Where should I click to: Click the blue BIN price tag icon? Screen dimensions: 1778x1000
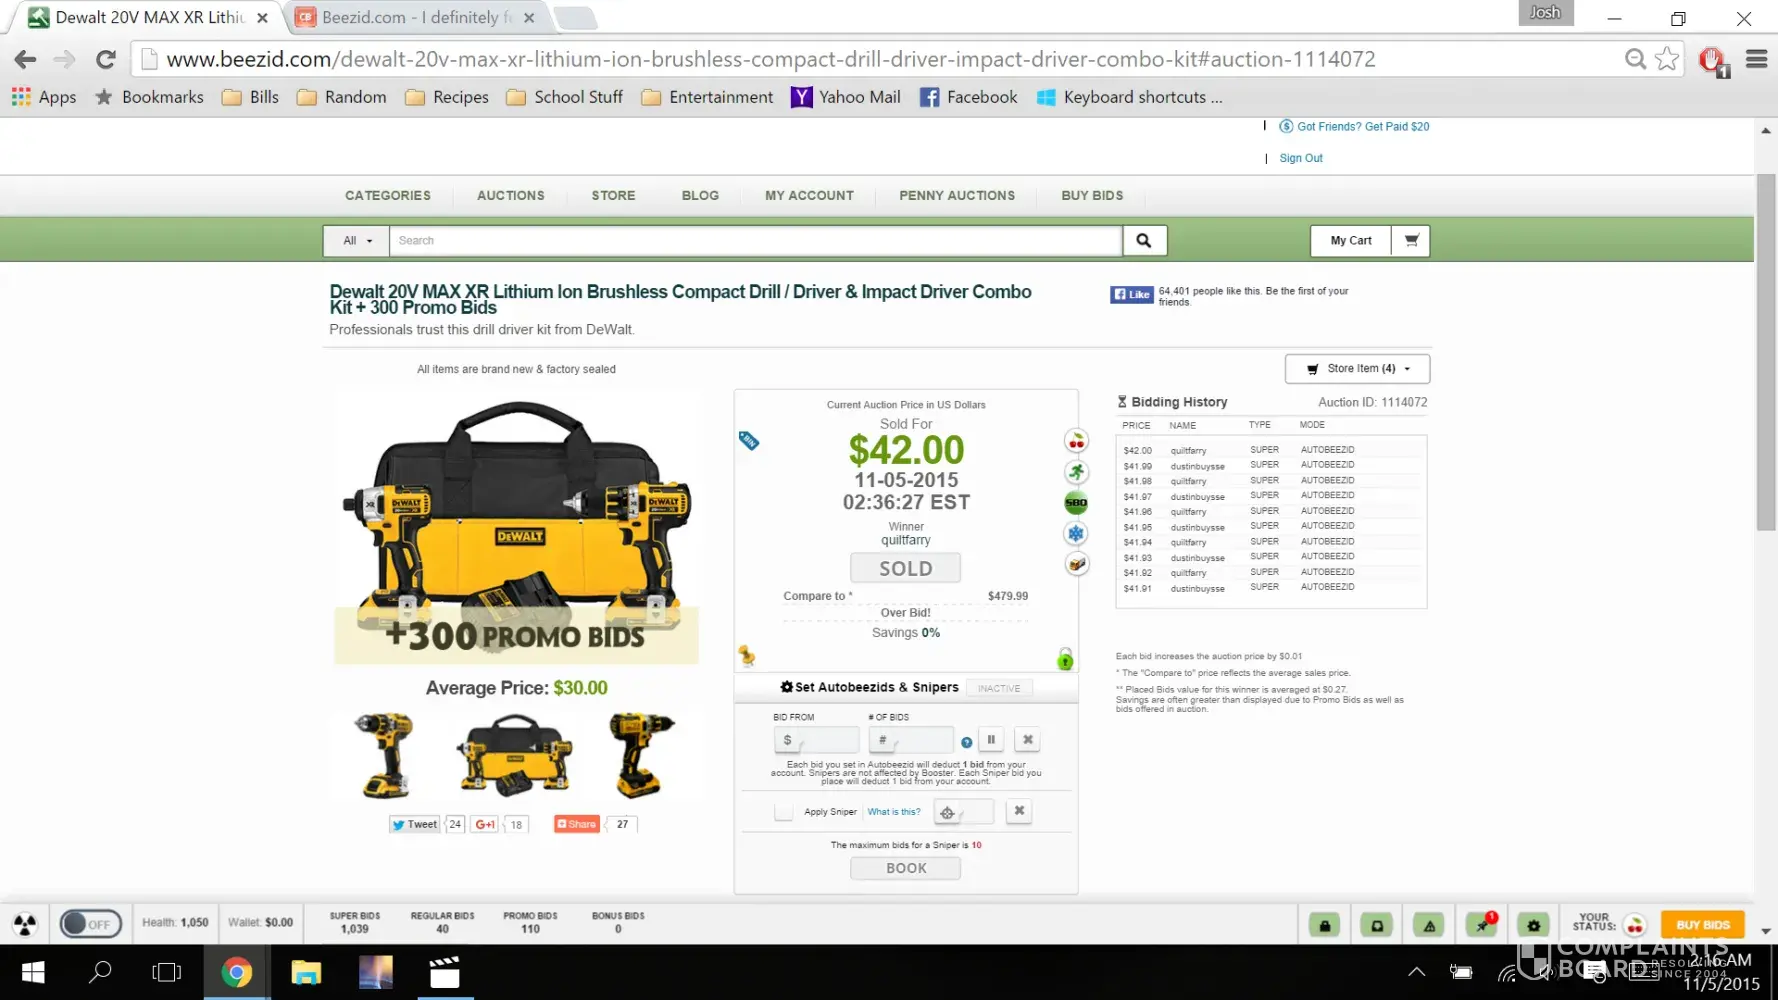749,440
